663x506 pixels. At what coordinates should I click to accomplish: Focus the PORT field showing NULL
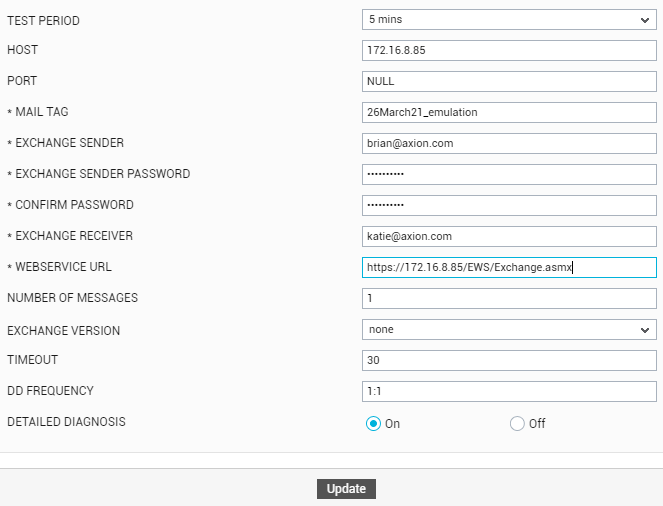pyautogui.click(x=509, y=82)
